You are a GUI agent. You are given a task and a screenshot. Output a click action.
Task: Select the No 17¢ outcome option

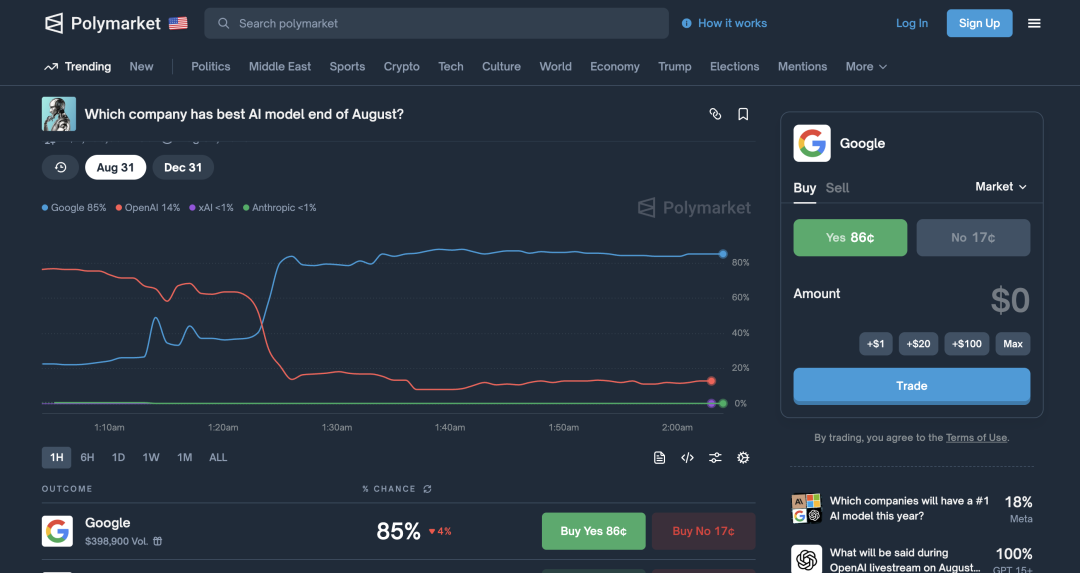(x=973, y=238)
